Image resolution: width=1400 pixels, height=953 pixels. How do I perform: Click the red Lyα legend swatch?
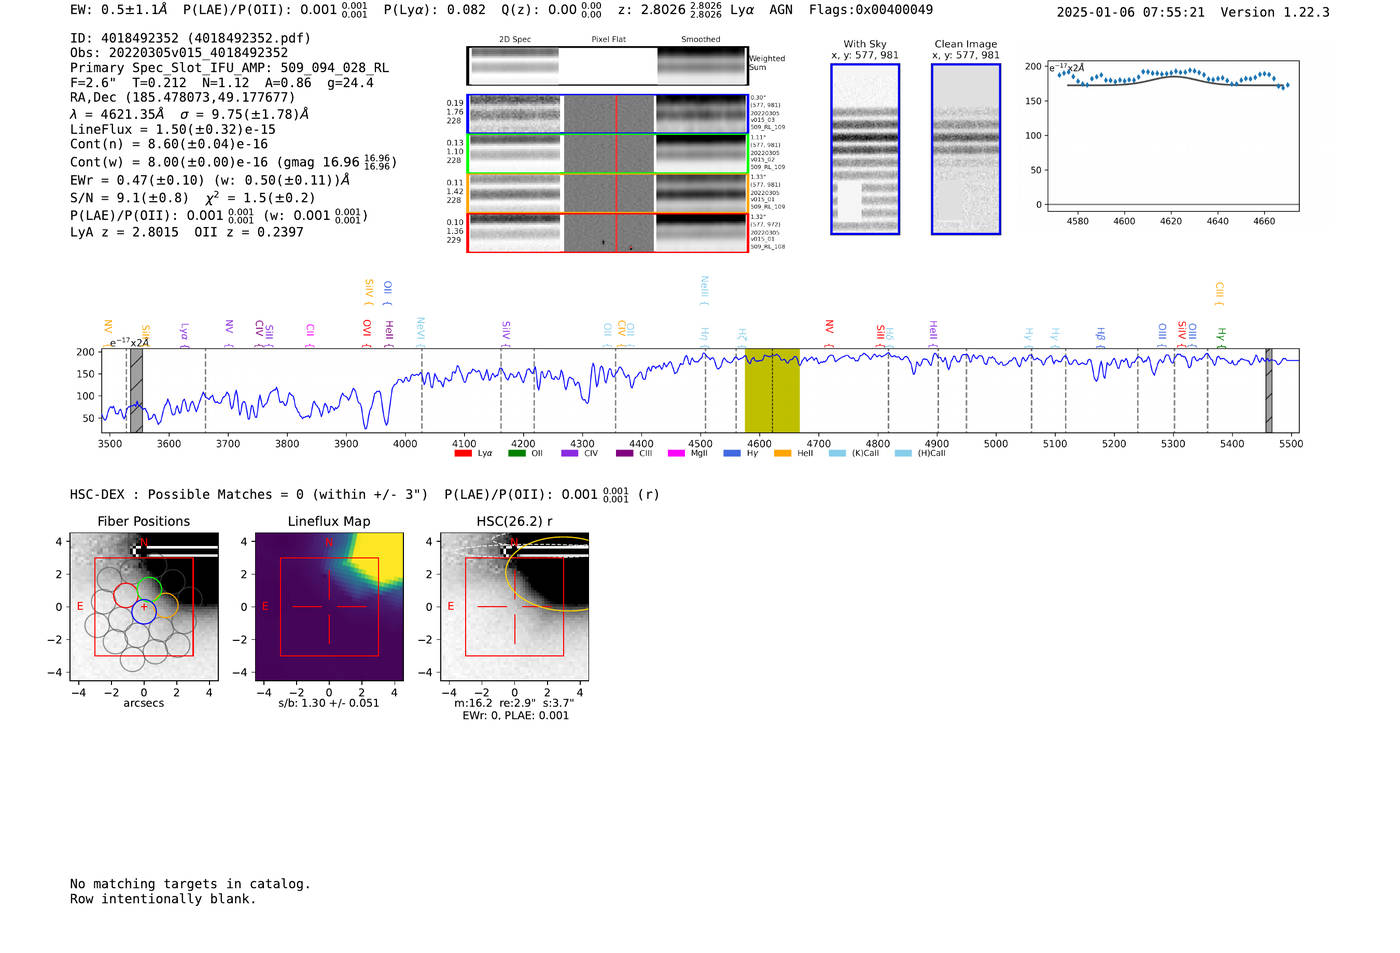[463, 454]
